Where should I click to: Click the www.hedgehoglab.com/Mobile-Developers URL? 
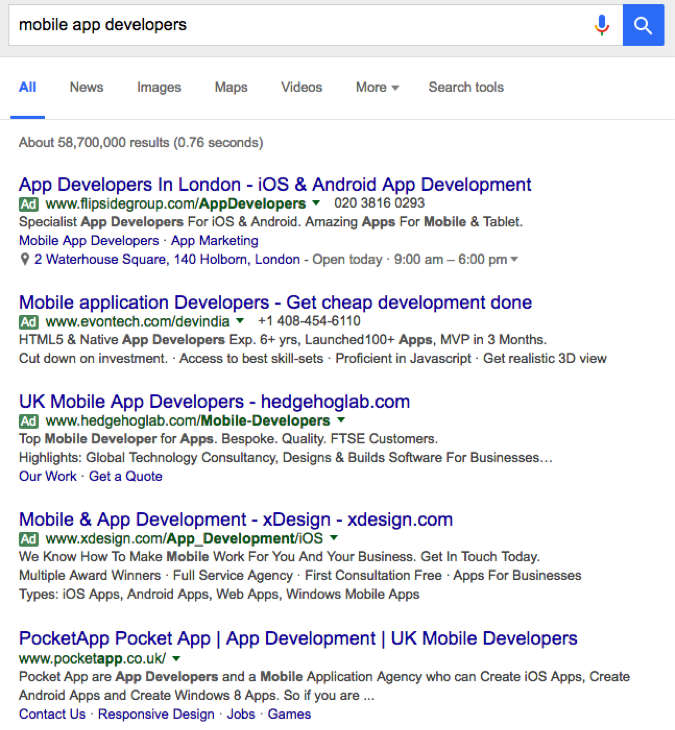coord(188,421)
